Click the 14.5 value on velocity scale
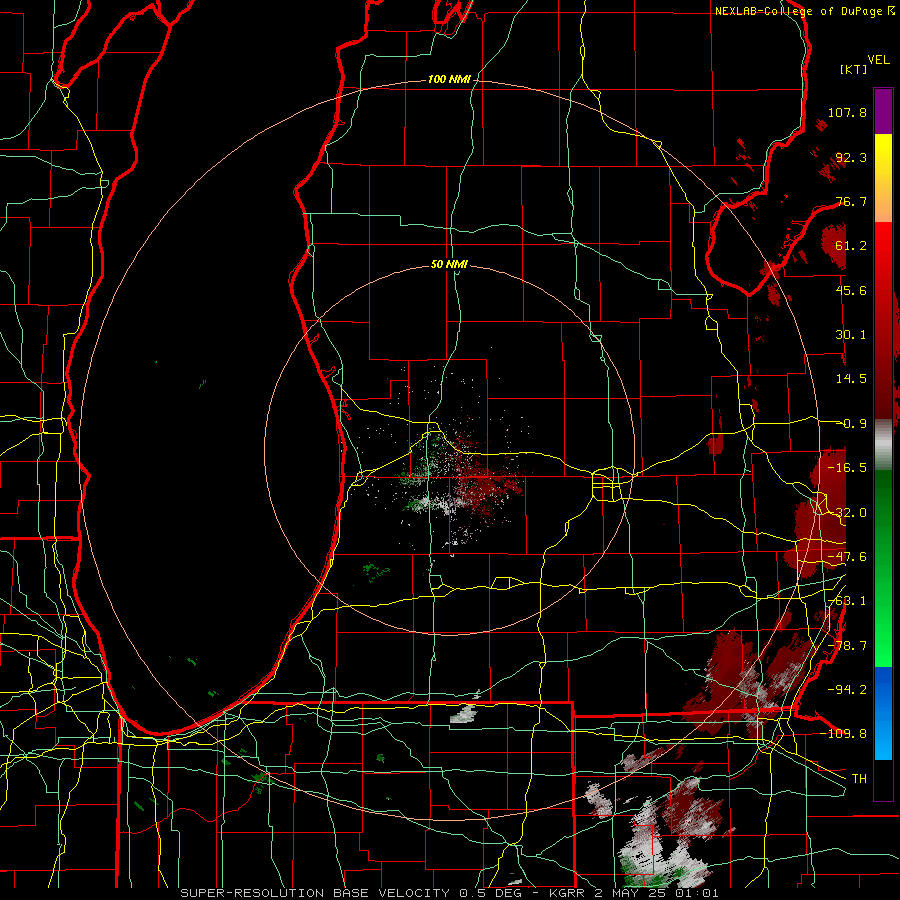 click(851, 379)
